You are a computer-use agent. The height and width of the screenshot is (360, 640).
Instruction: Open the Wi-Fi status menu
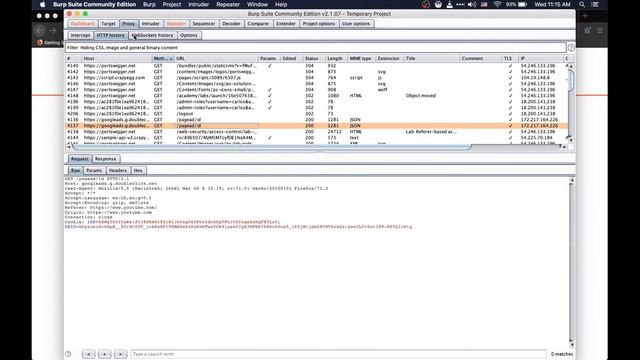(497, 4)
